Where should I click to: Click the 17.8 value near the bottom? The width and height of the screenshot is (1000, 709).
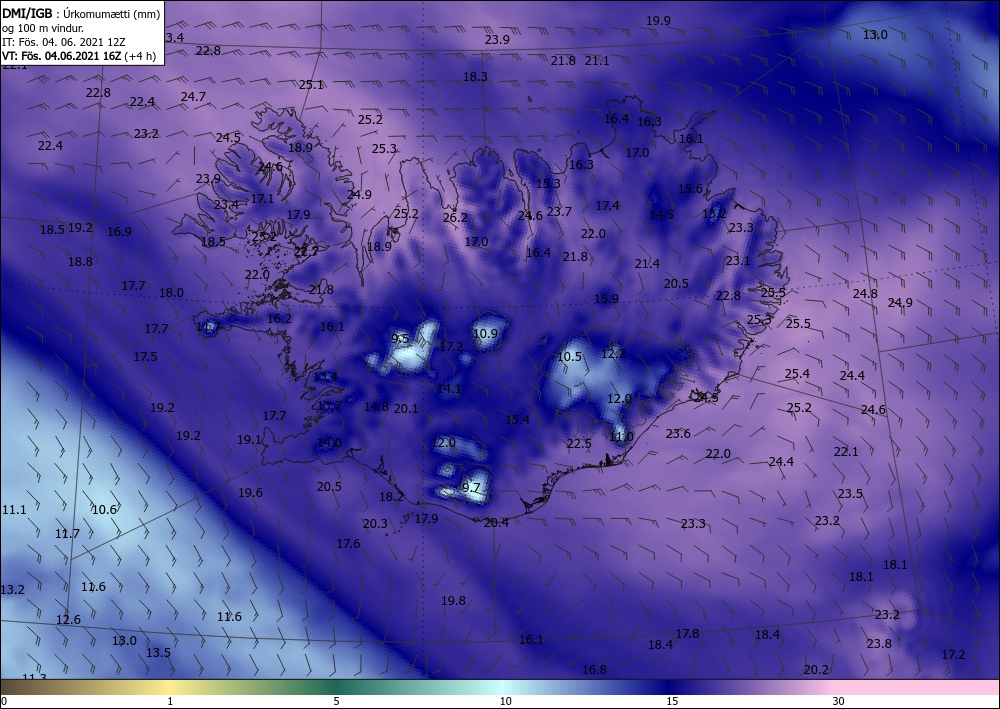688,633
